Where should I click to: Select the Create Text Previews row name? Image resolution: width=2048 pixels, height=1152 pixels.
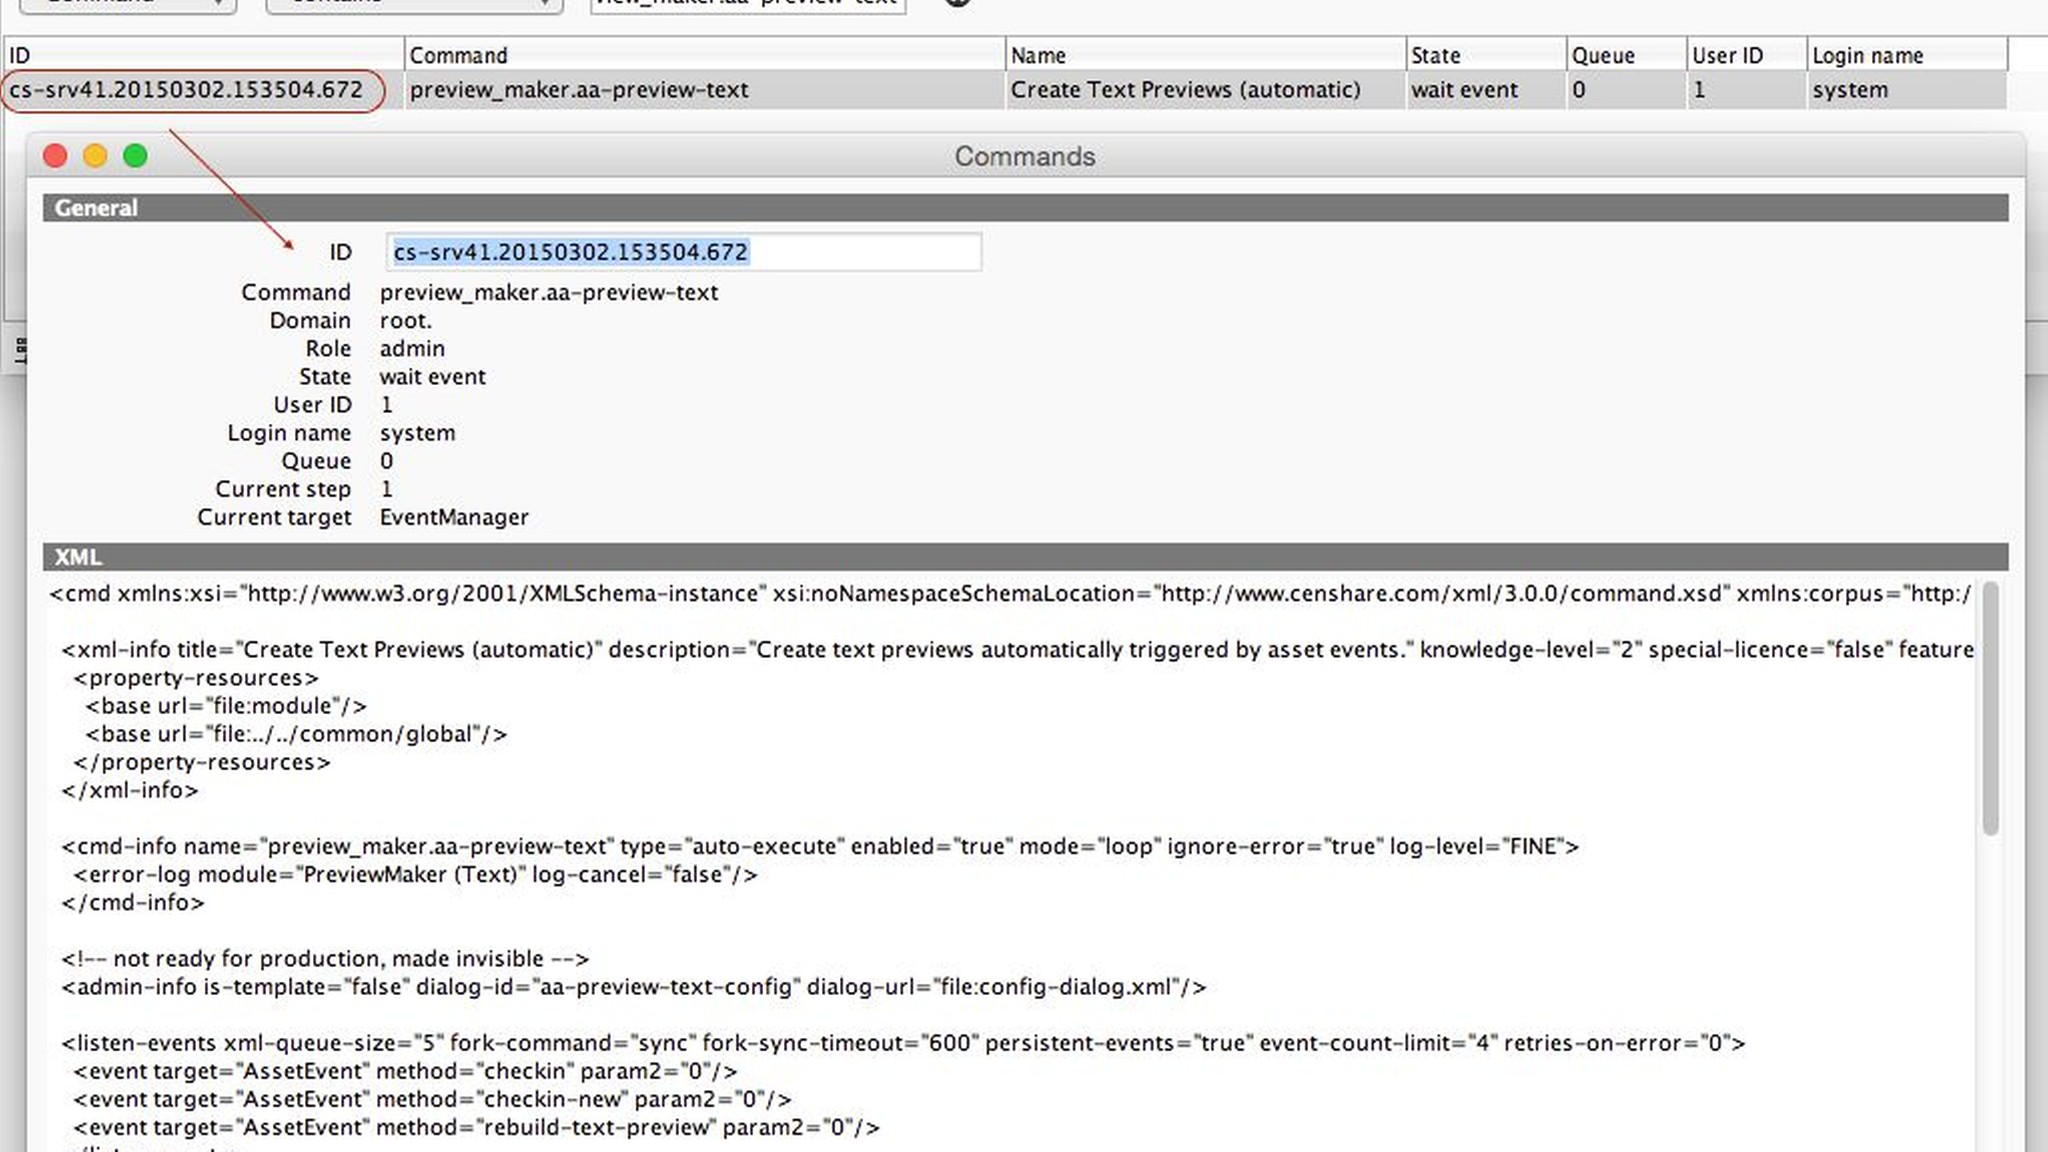pos(1185,90)
